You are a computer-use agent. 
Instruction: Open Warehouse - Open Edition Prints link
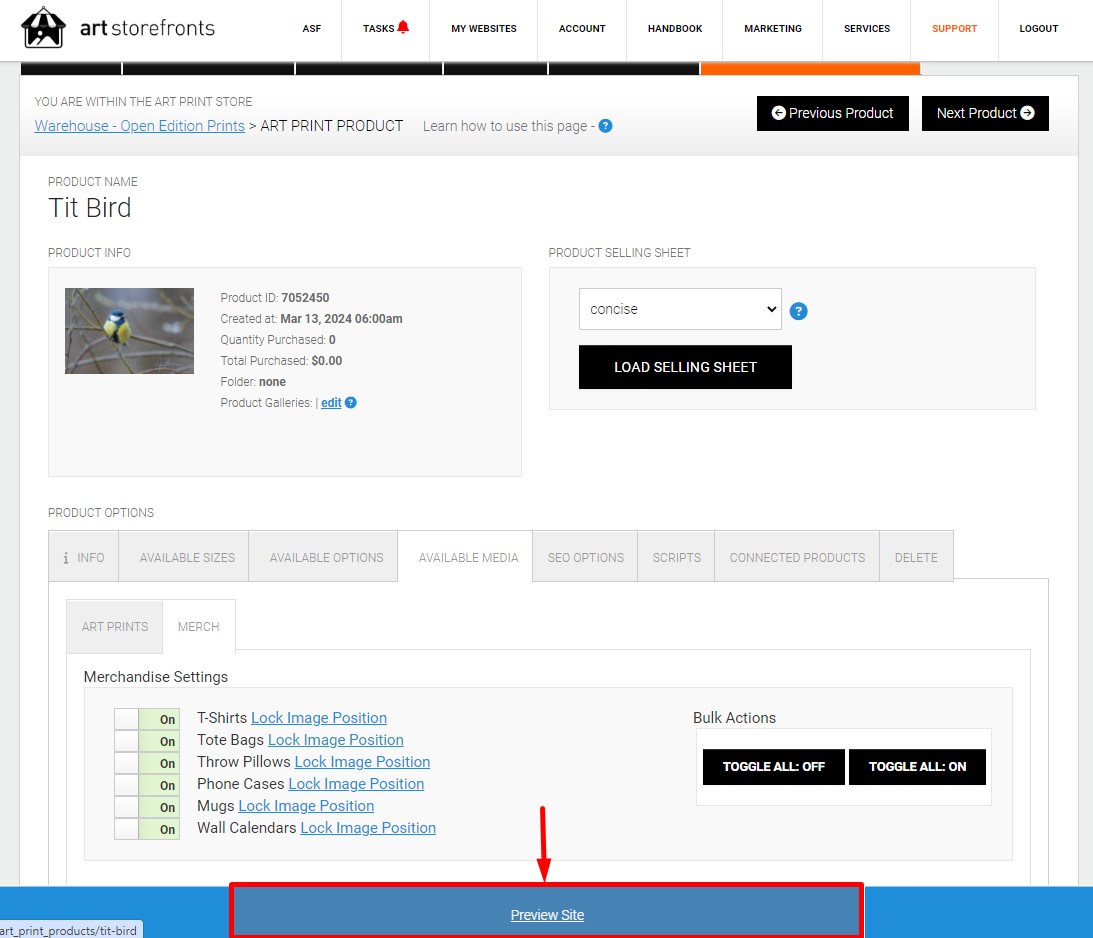(x=139, y=126)
